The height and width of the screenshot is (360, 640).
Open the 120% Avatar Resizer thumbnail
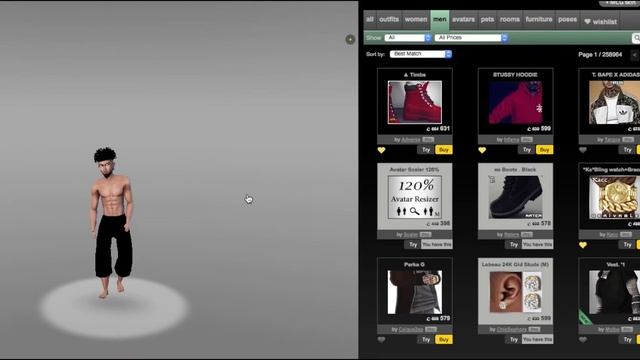pos(415,197)
